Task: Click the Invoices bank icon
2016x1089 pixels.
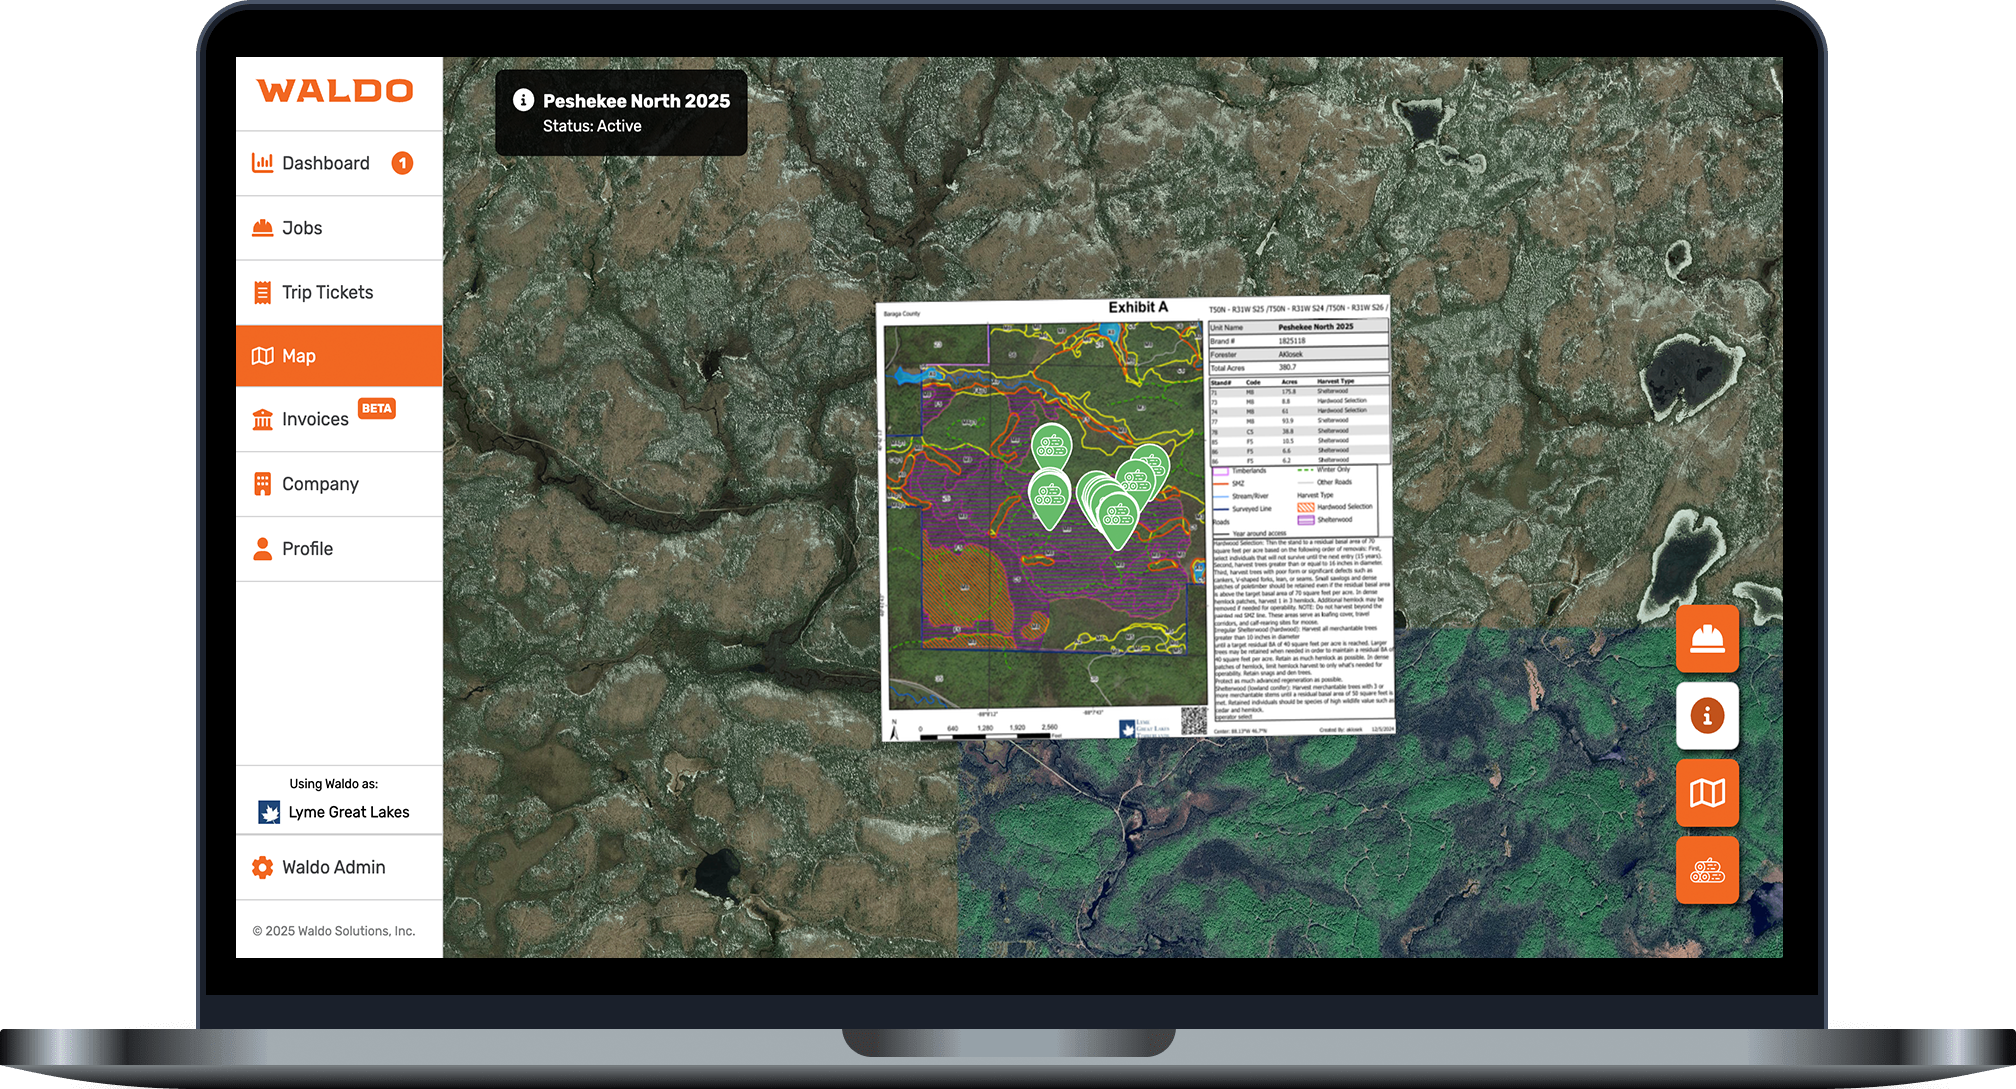Action: click(262, 419)
